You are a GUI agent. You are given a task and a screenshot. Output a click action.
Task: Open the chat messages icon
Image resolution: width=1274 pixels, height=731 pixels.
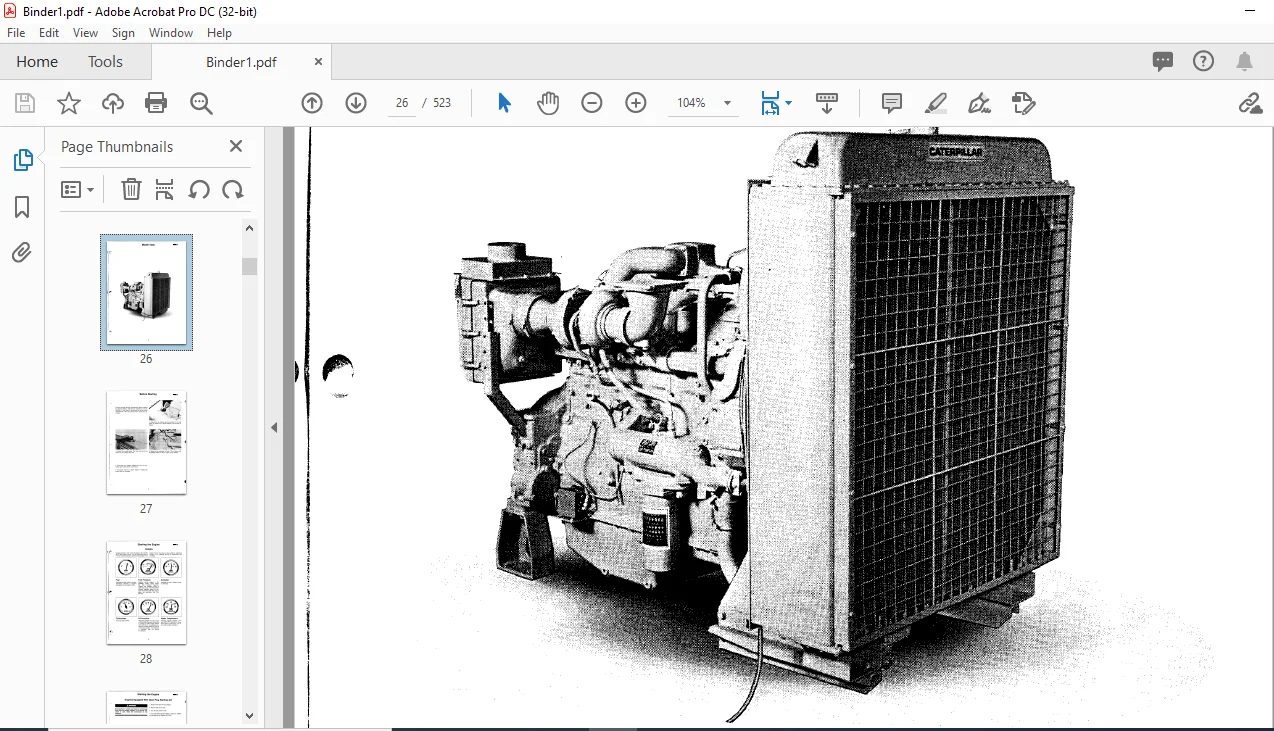[x=1163, y=61]
